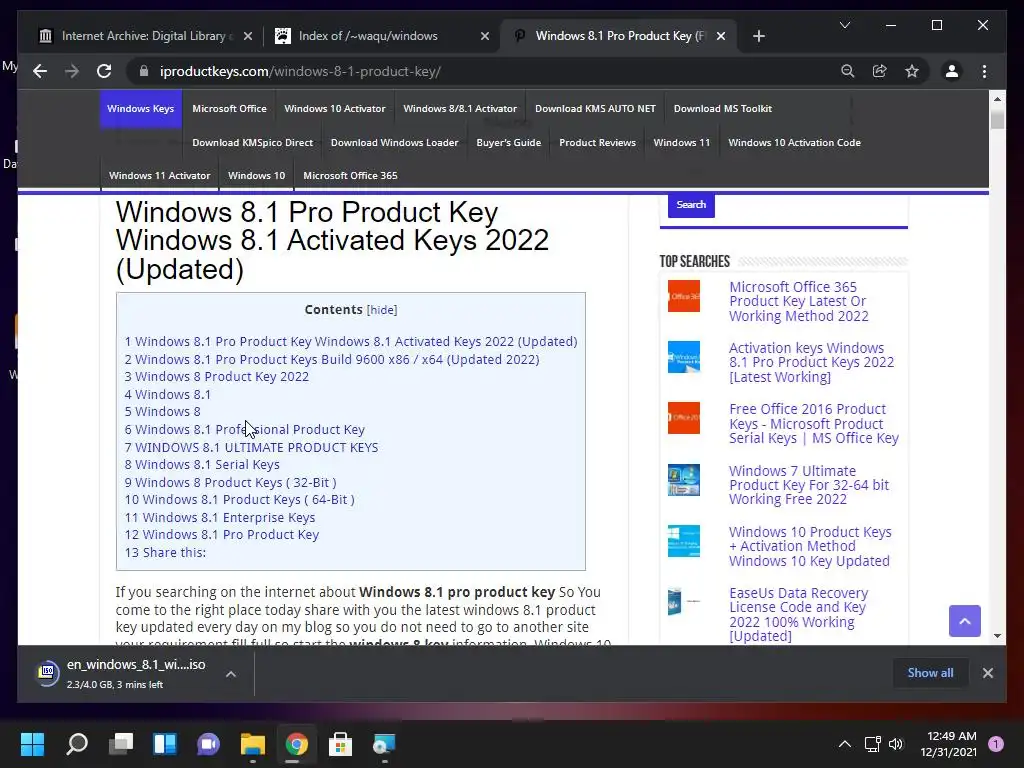Open EaseUs Data Recovery License Code link
1024x768 pixels.
[x=798, y=614]
